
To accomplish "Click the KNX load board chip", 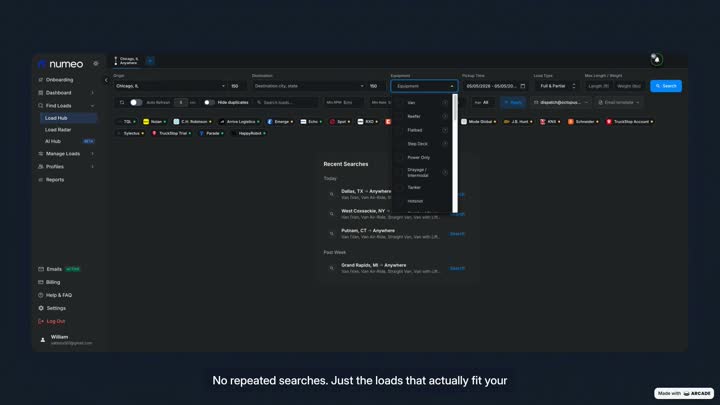I will pos(550,122).
